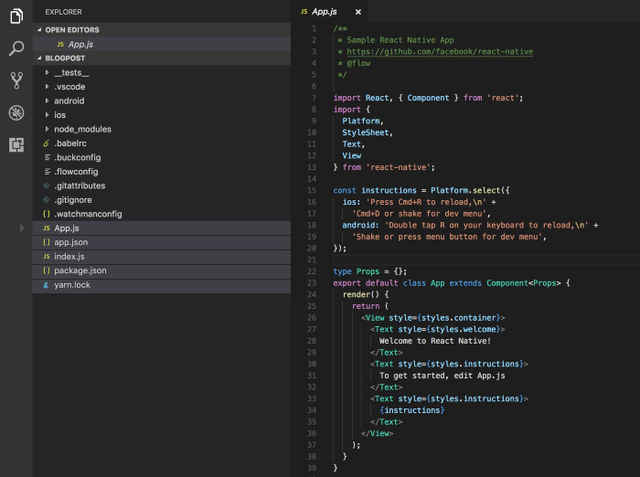Click 'Welcome to React Native!' text
Viewport: 640px width, 477px height.
pos(435,341)
